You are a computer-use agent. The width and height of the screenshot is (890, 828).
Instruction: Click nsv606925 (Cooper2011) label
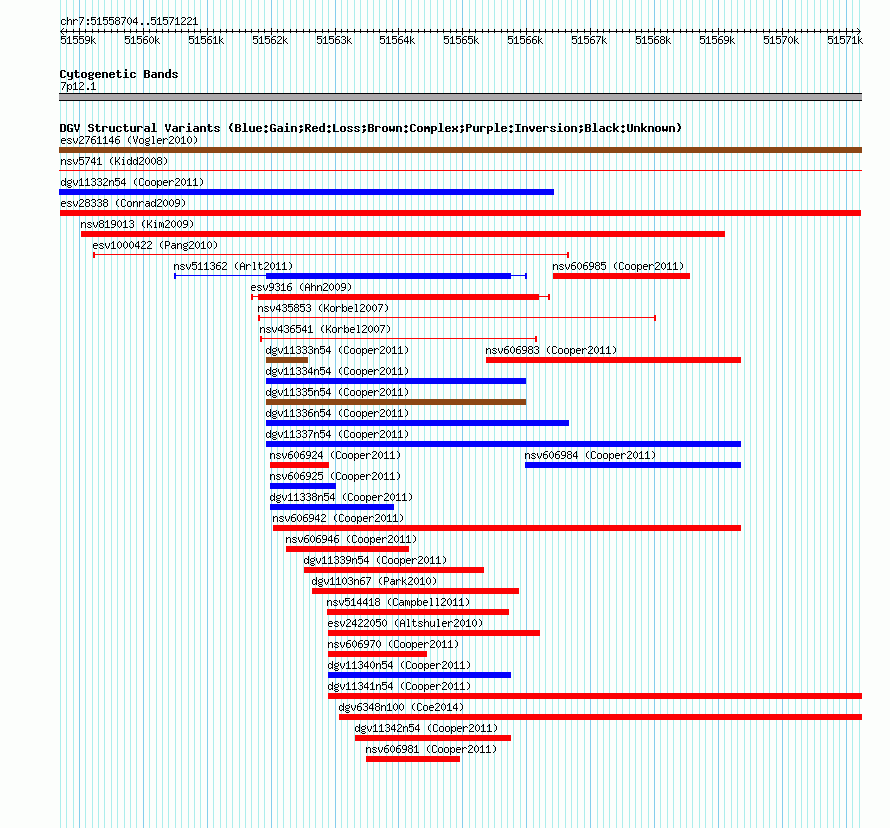tap(335, 476)
